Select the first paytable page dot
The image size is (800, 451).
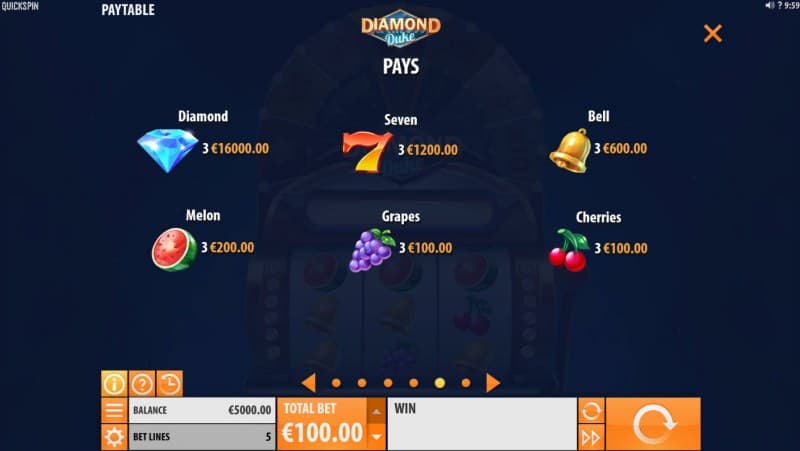pos(336,383)
